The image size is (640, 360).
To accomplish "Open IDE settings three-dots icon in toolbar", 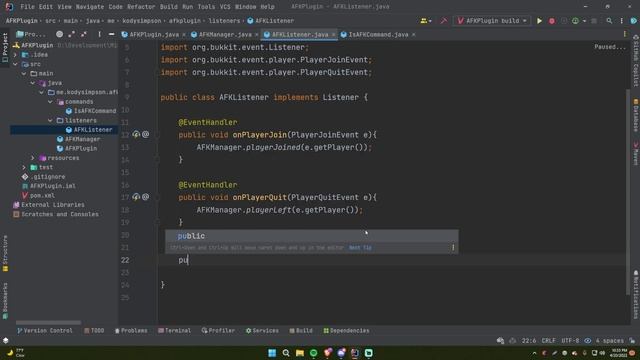I will click(x=622, y=21).
